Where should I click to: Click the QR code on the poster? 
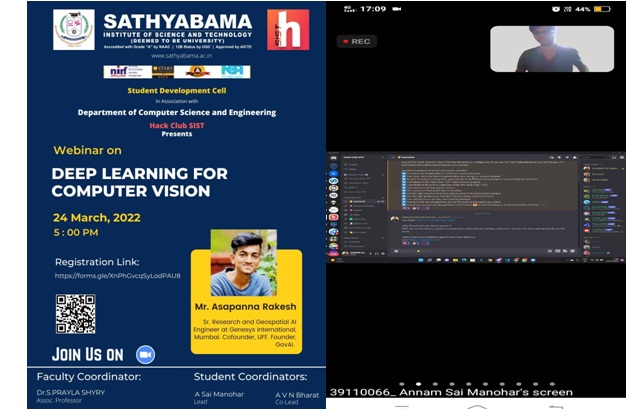click(x=76, y=314)
